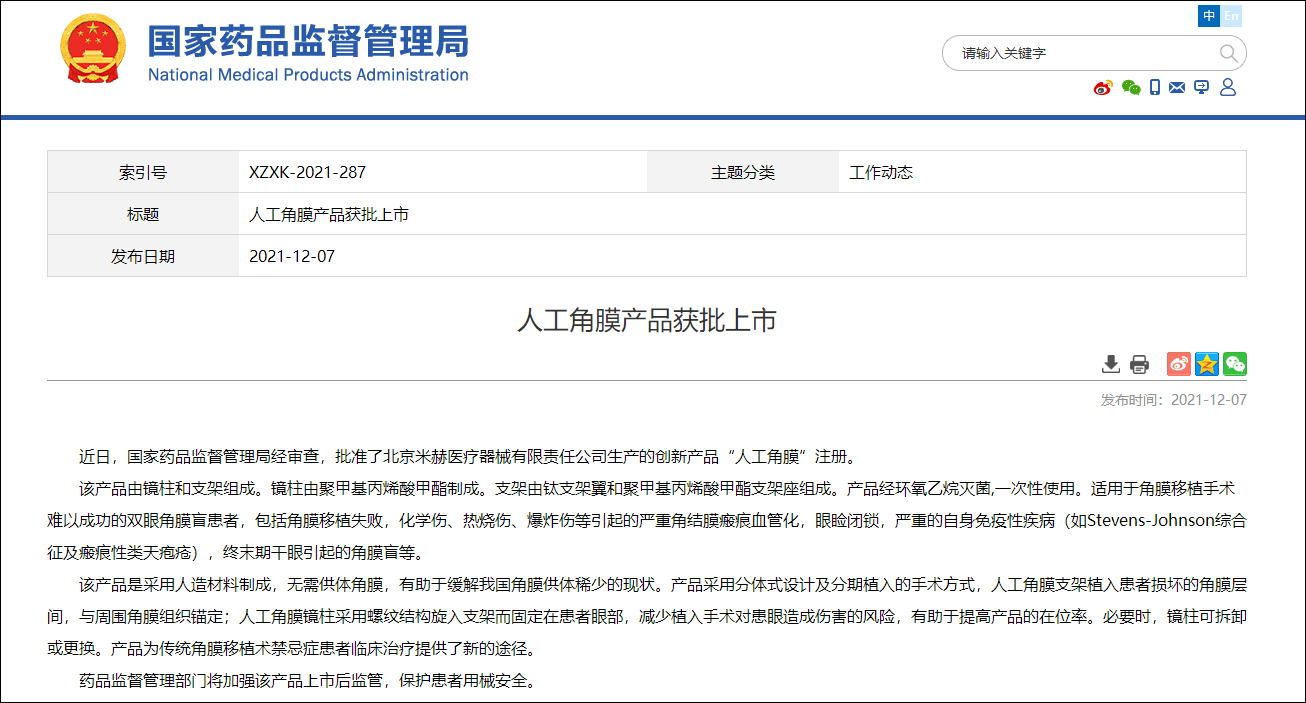This screenshot has height=703, width=1306.
Task: Open the WeChat public account icon
Action: tap(1131, 87)
